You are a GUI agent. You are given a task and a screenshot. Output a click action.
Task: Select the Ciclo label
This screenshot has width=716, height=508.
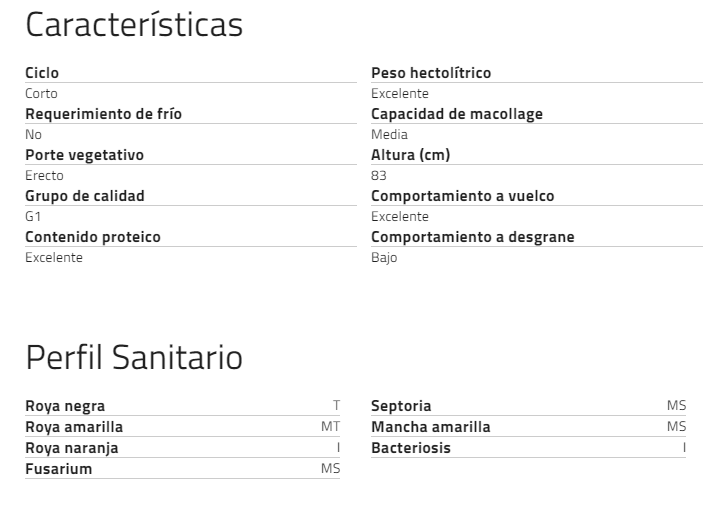[42, 73]
